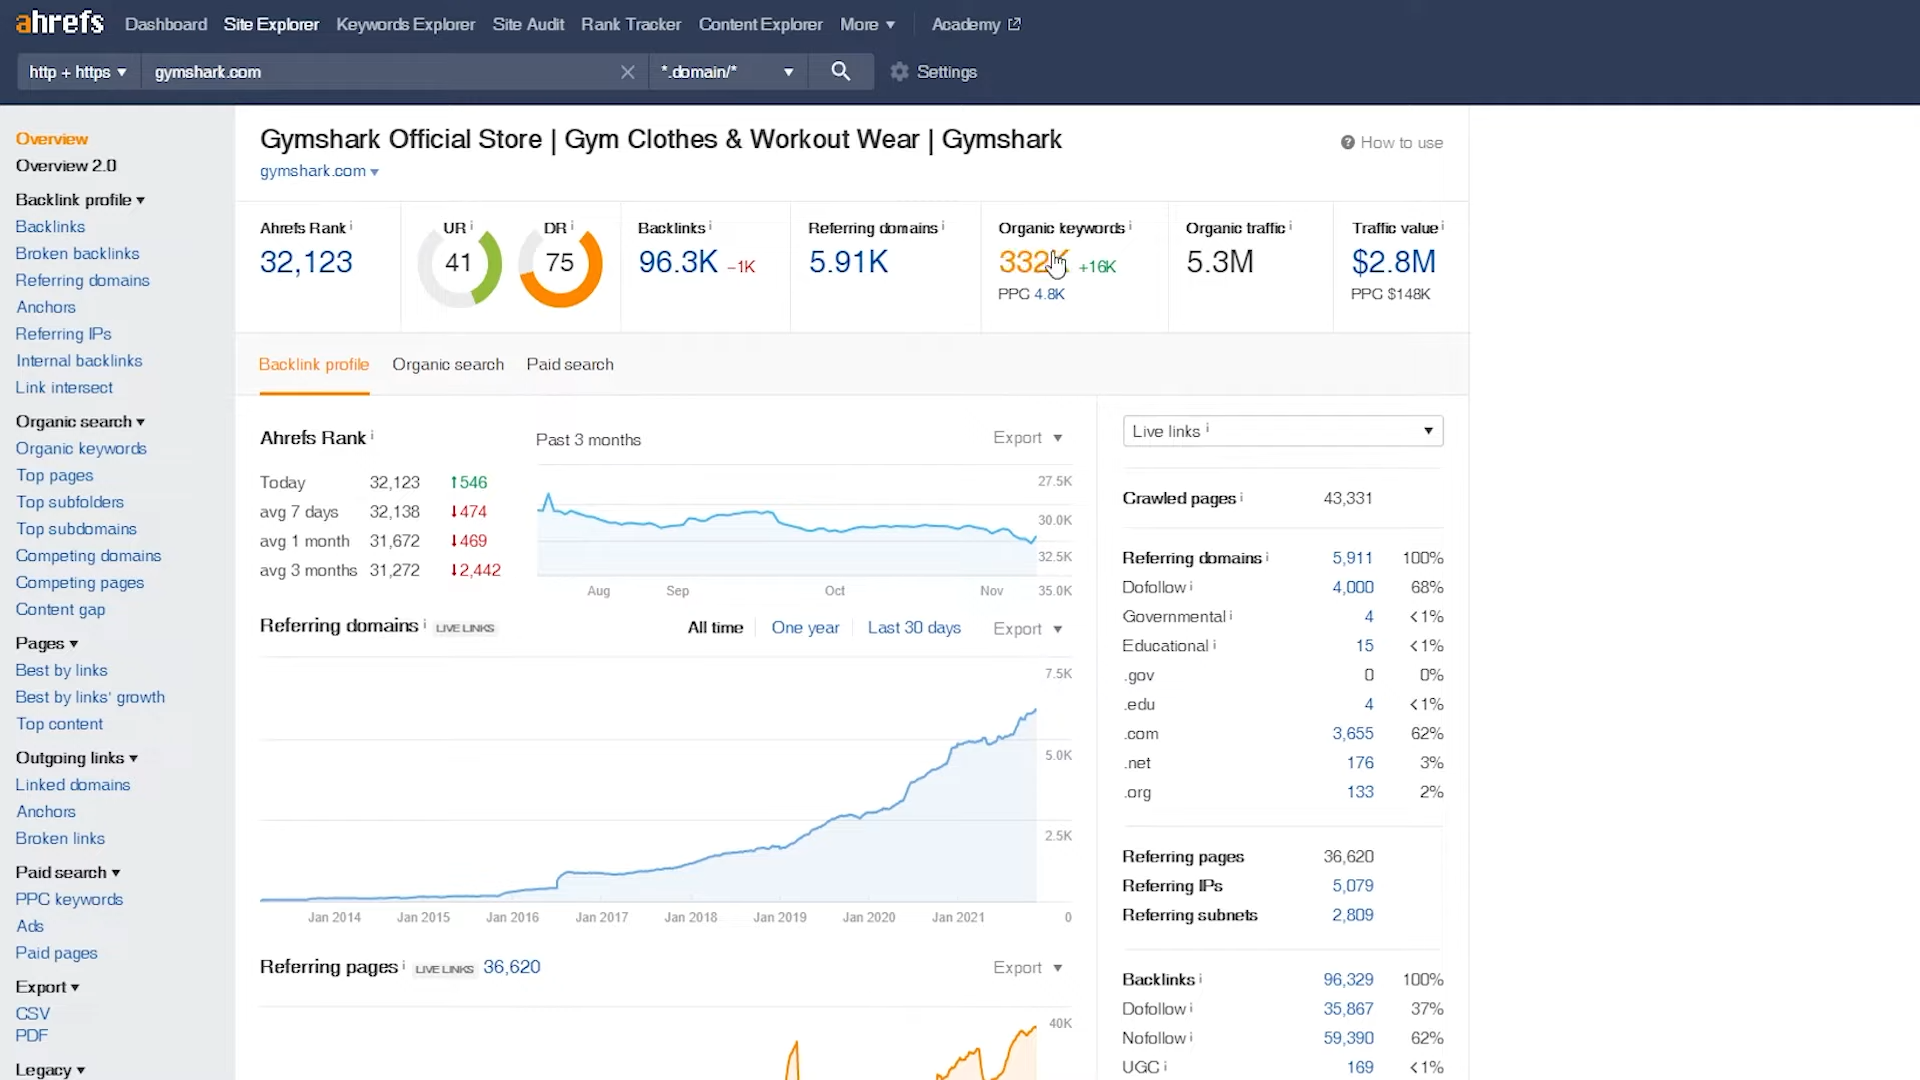Click the search magnifier icon
This screenshot has width=1920, height=1080.
tap(841, 72)
